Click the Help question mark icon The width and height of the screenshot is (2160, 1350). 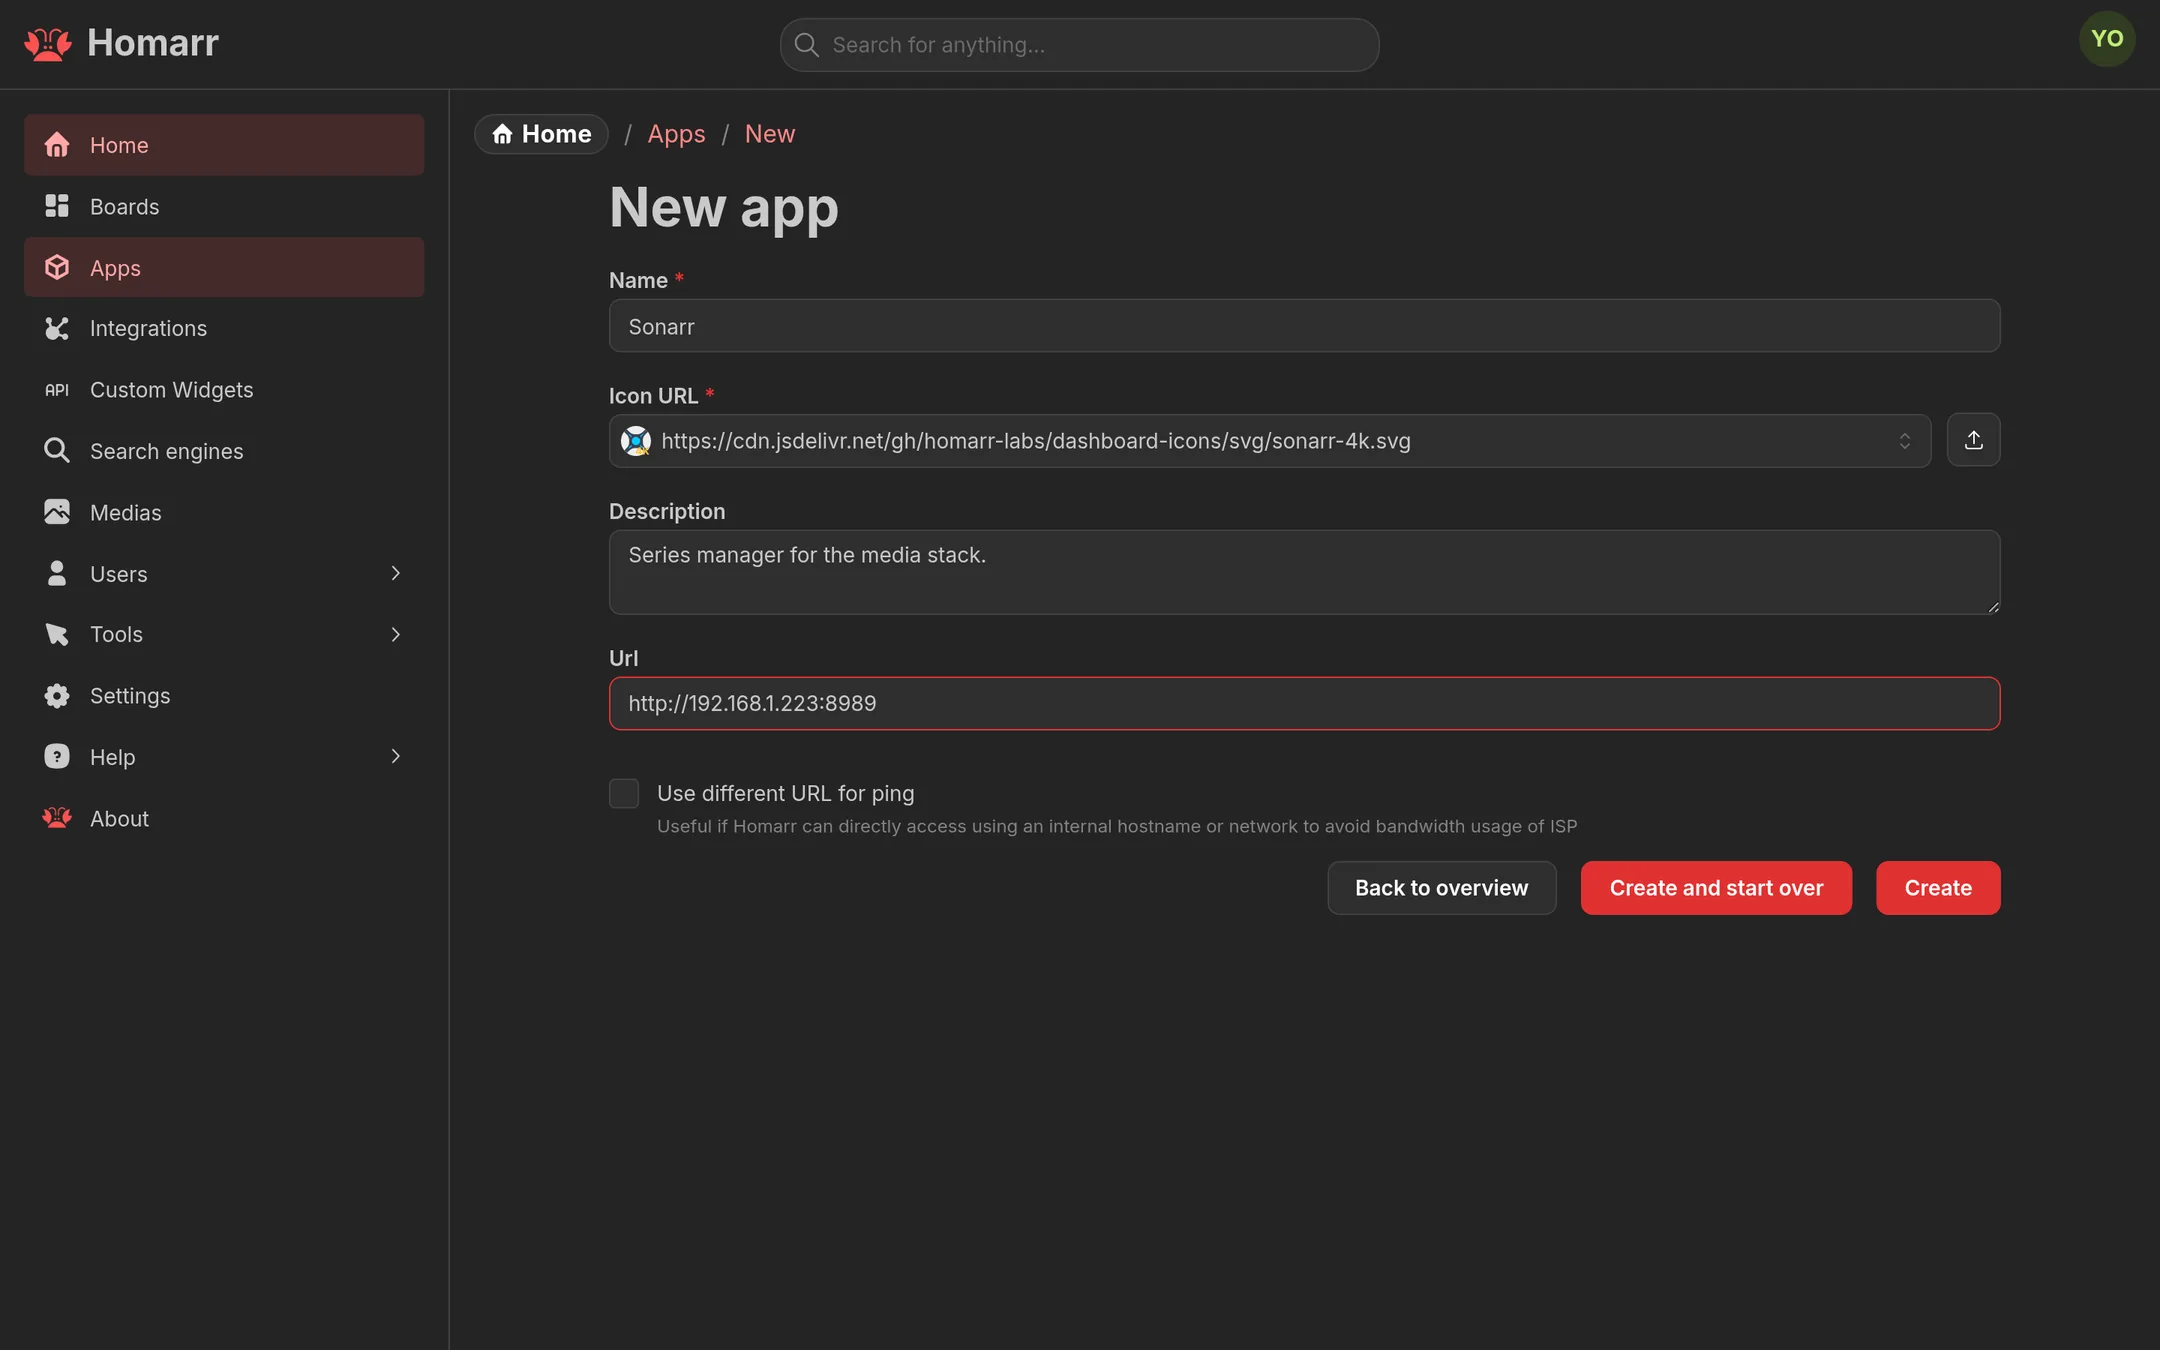point(57,757)
